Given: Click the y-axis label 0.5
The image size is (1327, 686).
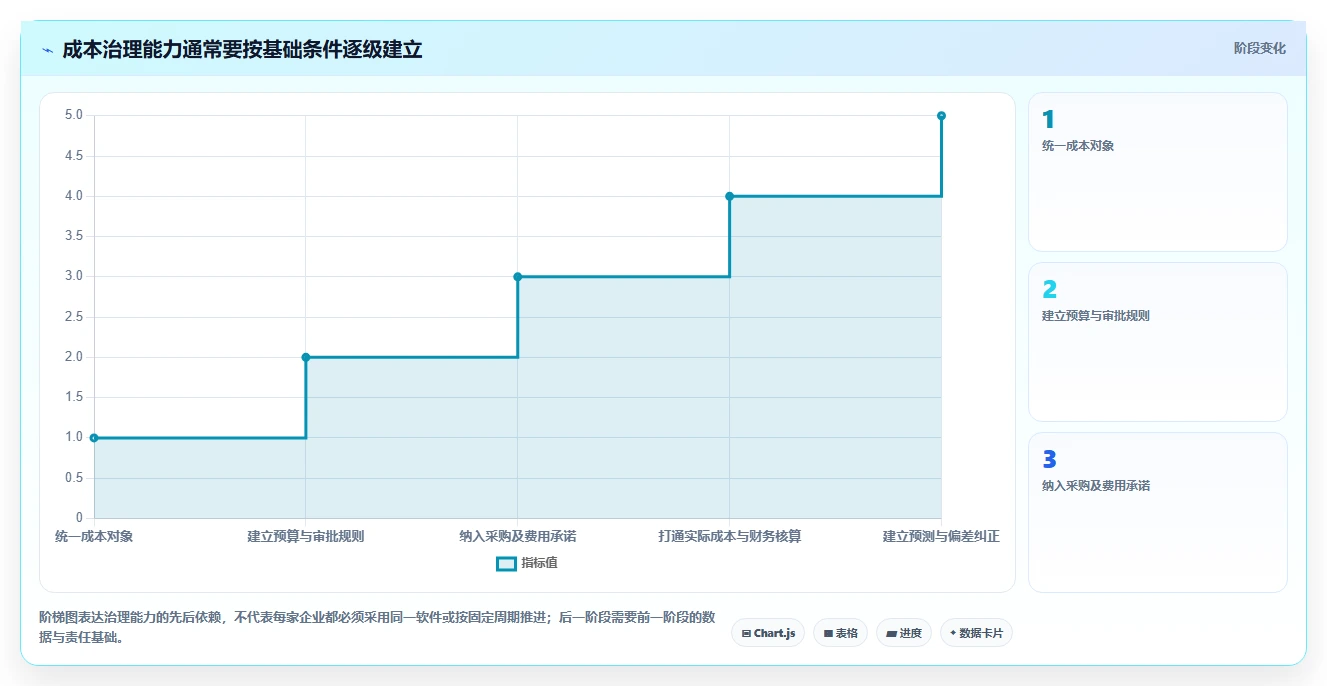Looking at the screenshot, I should coord(74,478).
